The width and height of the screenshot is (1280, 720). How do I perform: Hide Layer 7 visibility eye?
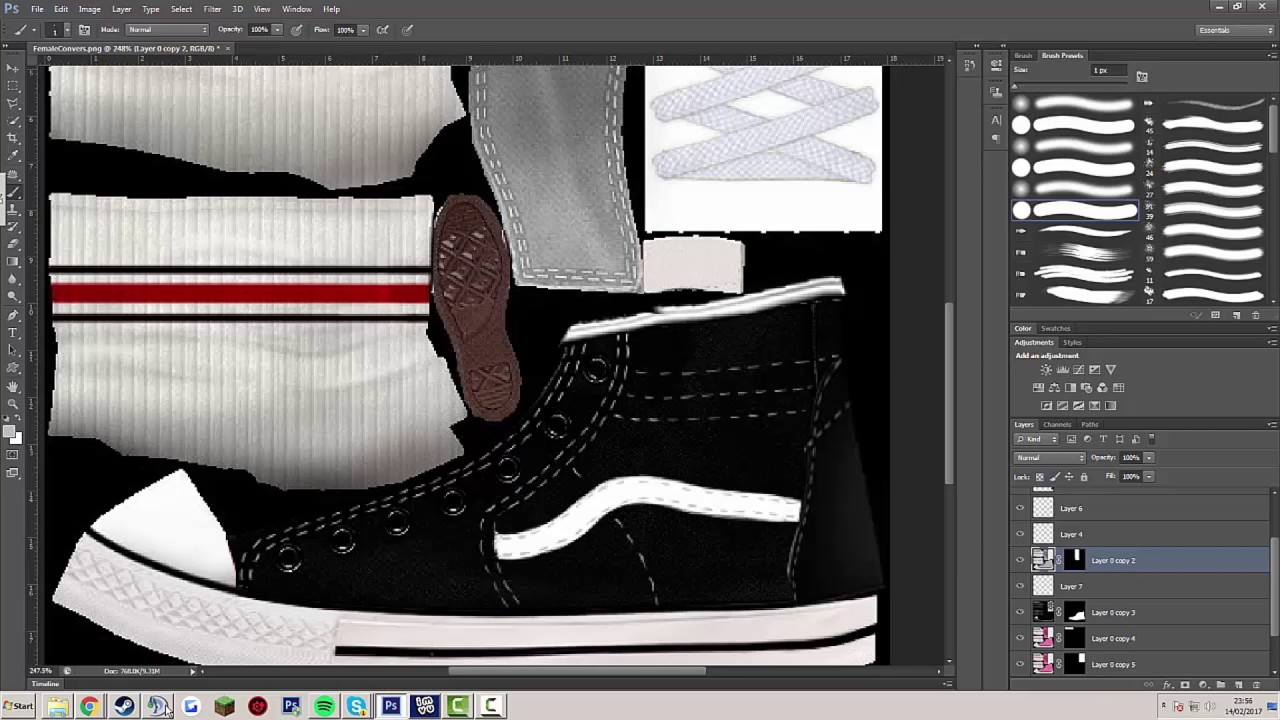(x=1020, y=586)
